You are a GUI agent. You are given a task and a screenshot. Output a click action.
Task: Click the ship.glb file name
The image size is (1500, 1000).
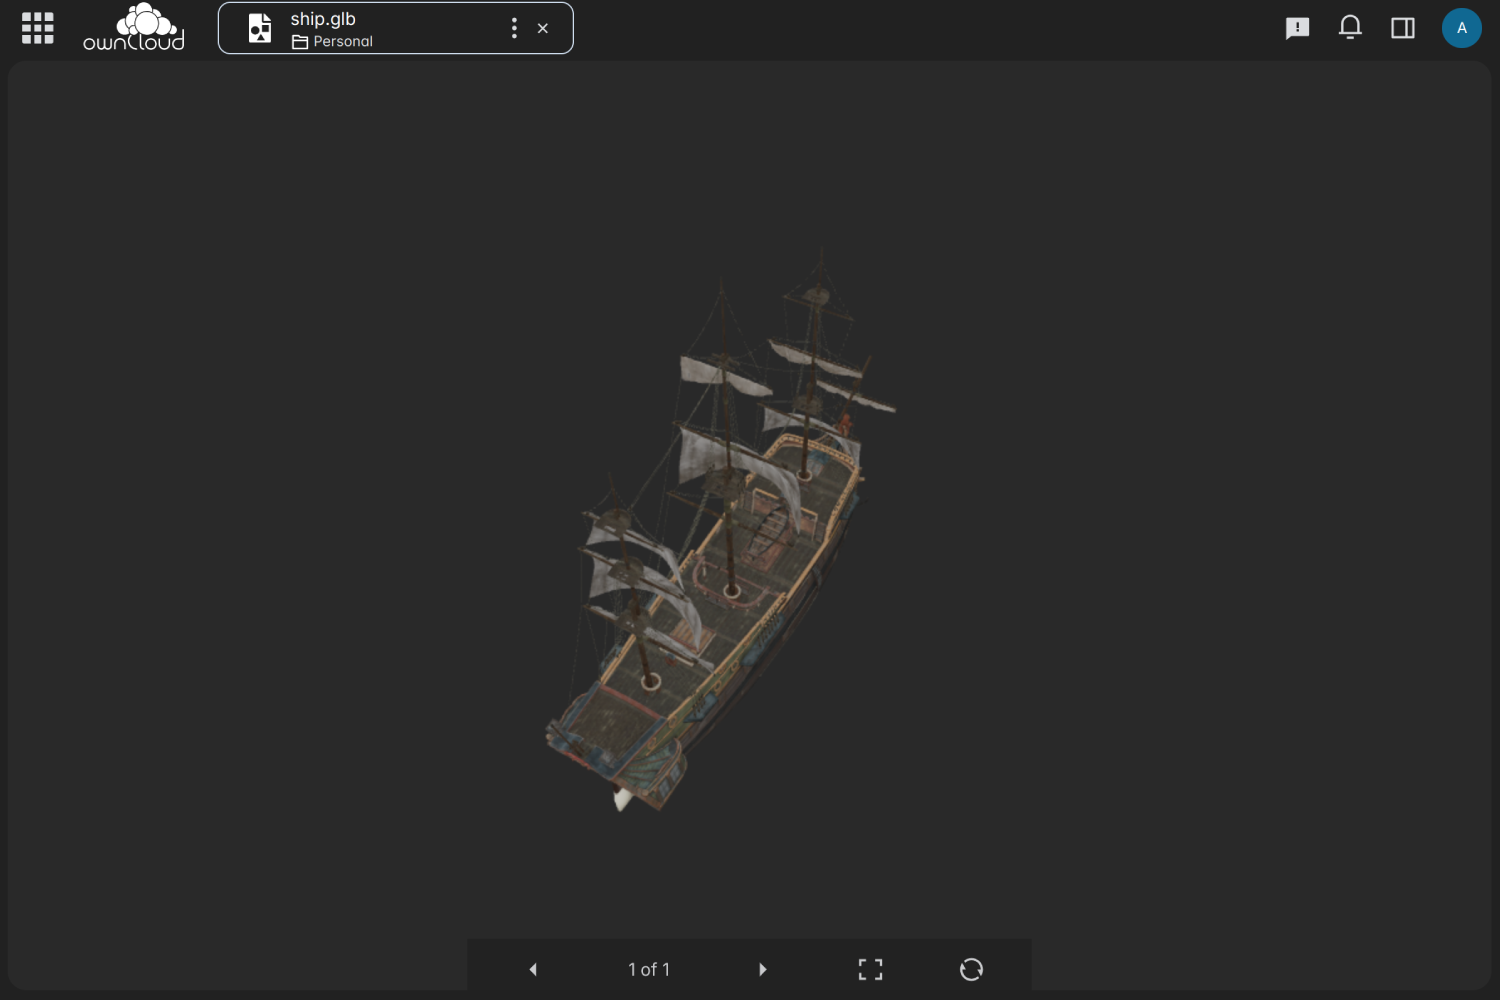(x=323, y=19)
